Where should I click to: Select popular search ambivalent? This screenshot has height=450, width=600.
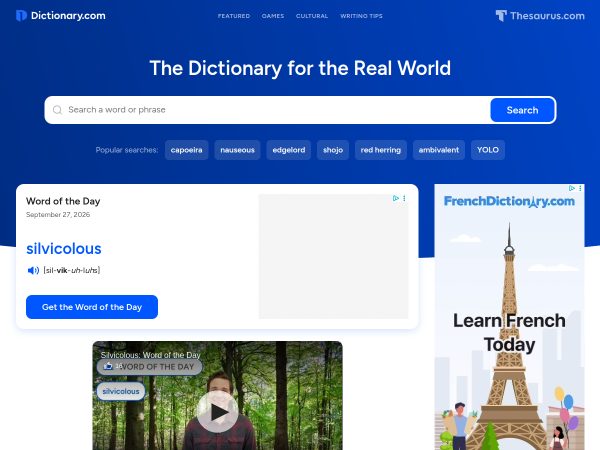click(439, 150)
